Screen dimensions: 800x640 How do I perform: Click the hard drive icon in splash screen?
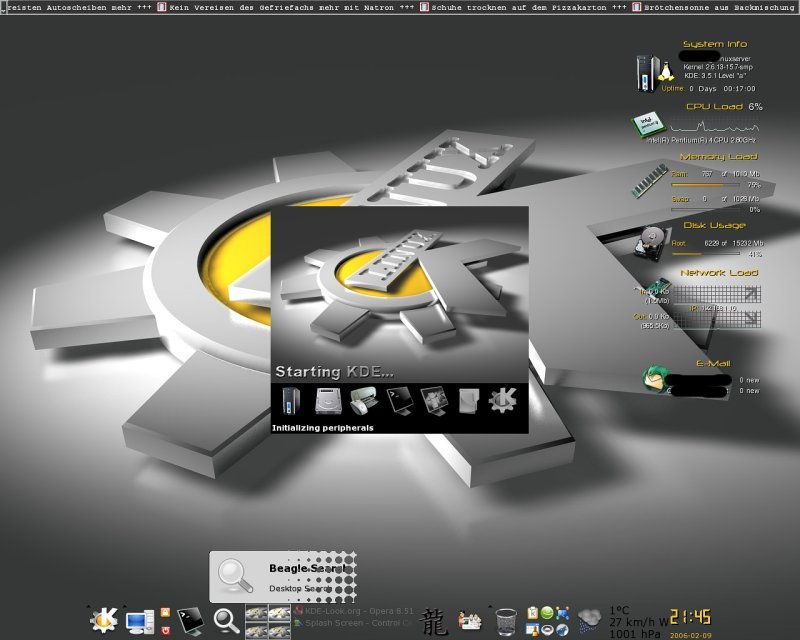(329, 401)
